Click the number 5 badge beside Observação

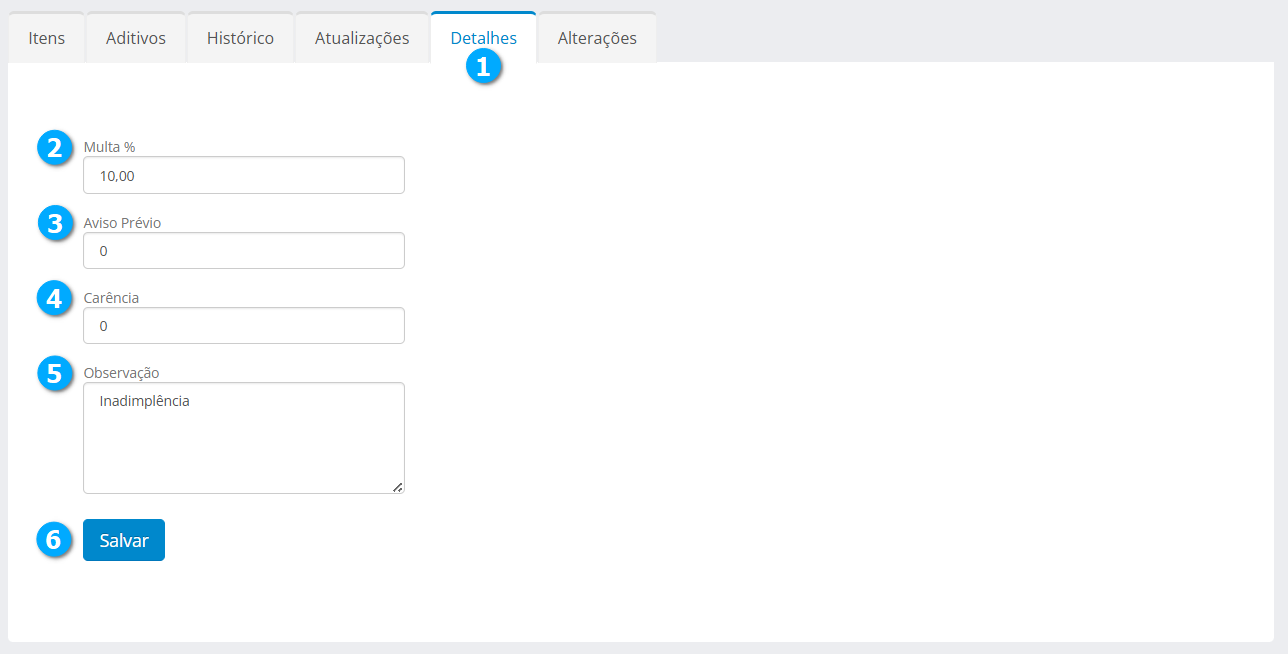click(x=54, y=373)
